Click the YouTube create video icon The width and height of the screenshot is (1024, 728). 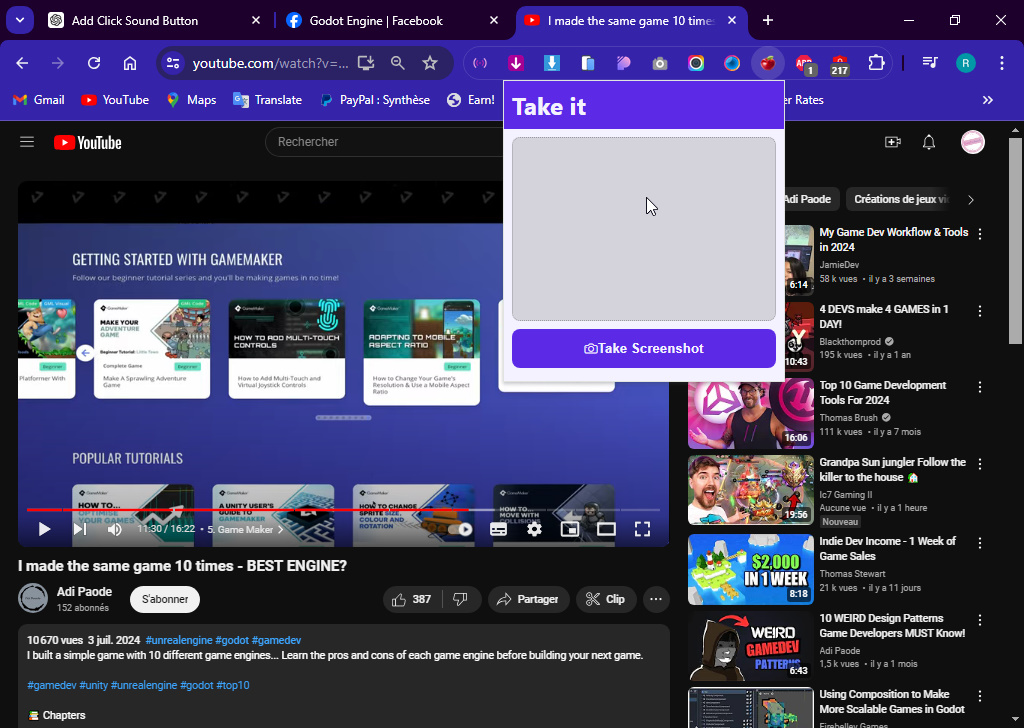(x=893, y=142)
